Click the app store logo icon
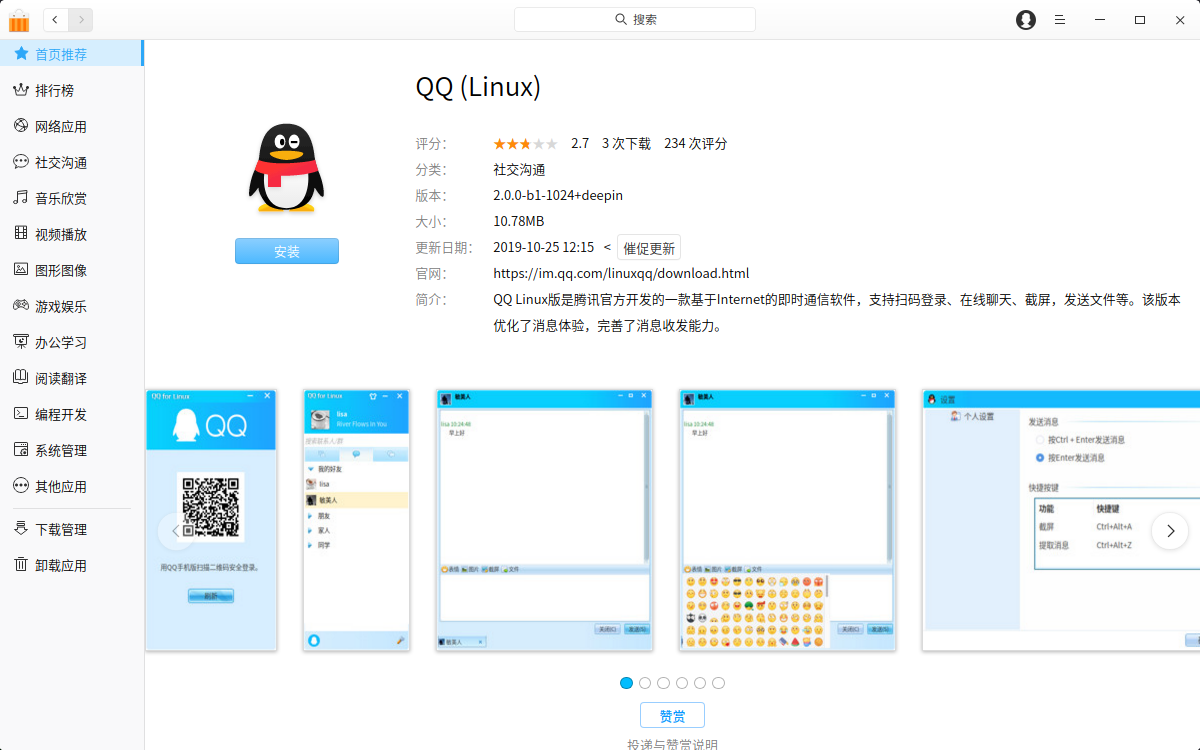 point(19,20)
